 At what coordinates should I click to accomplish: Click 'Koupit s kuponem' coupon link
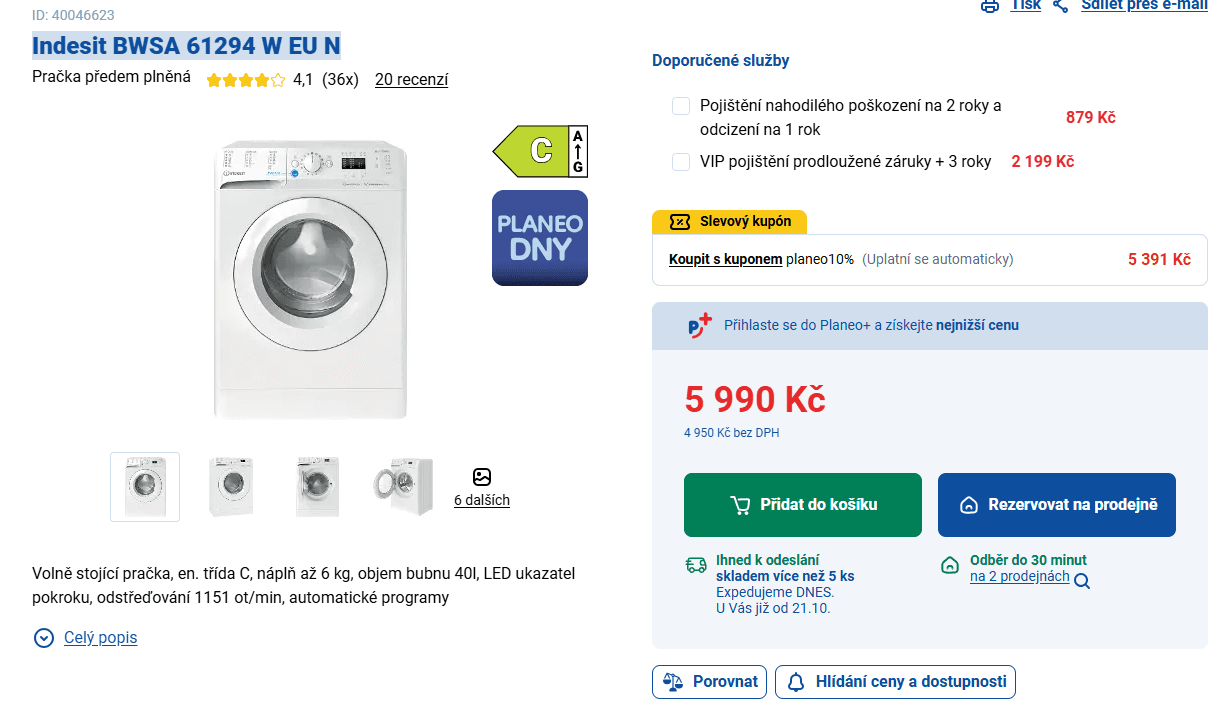[725, 259]
